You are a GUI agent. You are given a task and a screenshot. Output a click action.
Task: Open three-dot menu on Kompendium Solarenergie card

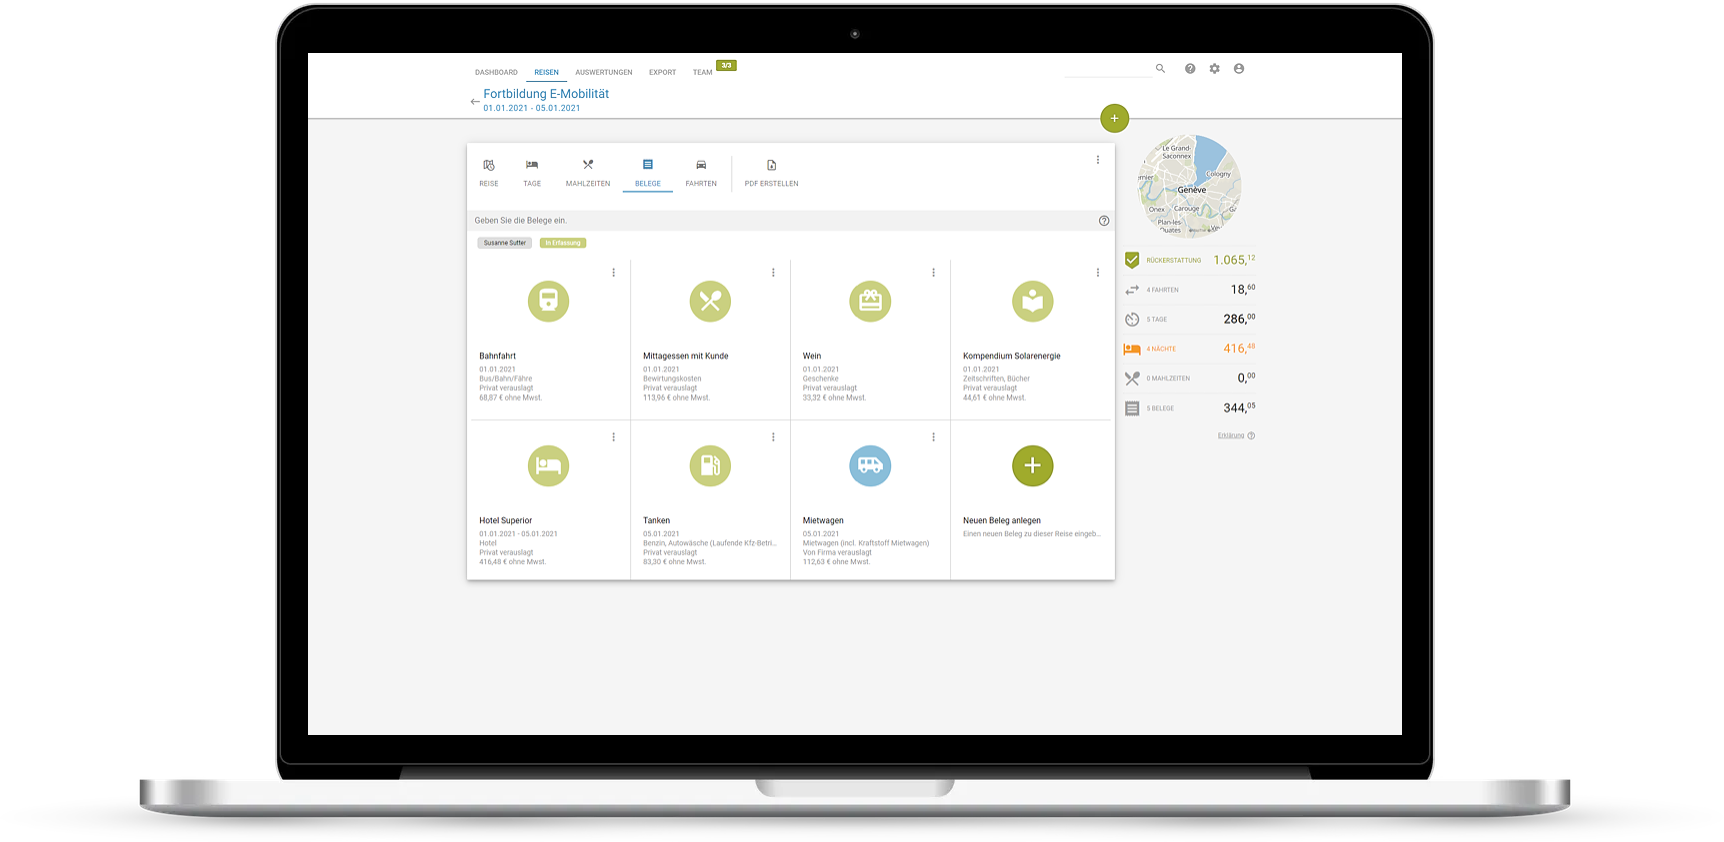(1097, 273)
